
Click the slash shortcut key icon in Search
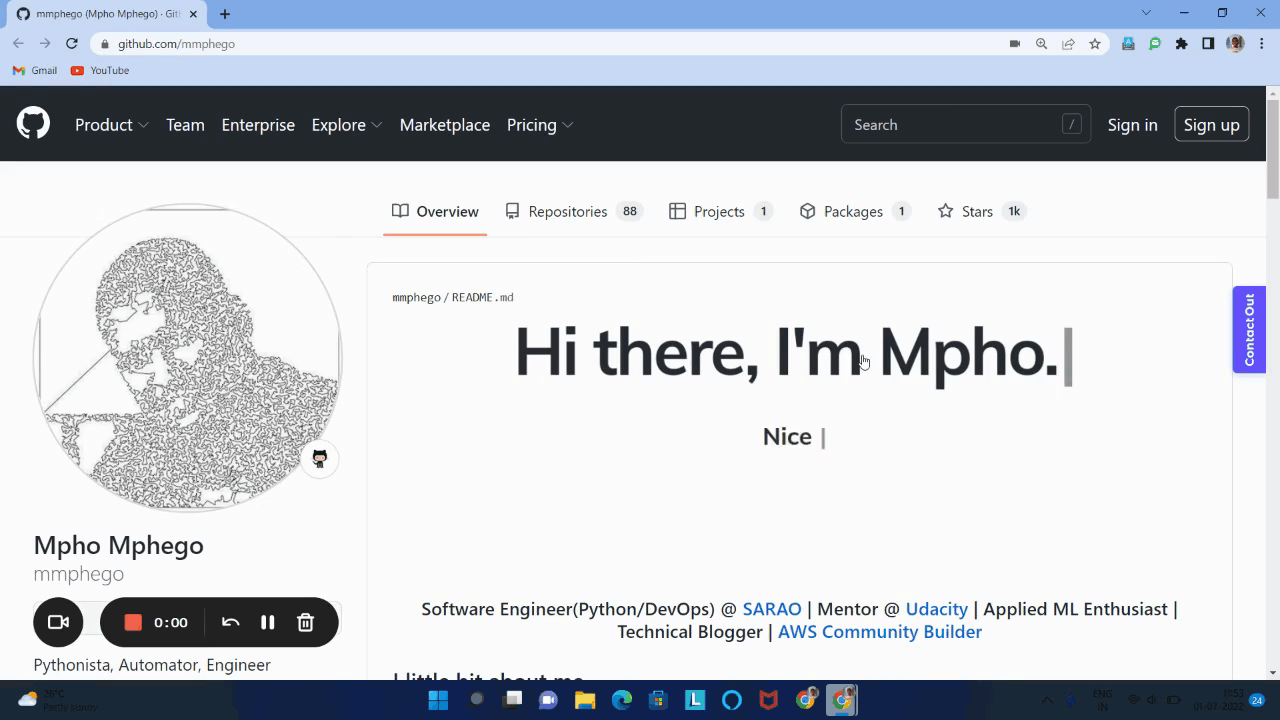point(1072,124)
